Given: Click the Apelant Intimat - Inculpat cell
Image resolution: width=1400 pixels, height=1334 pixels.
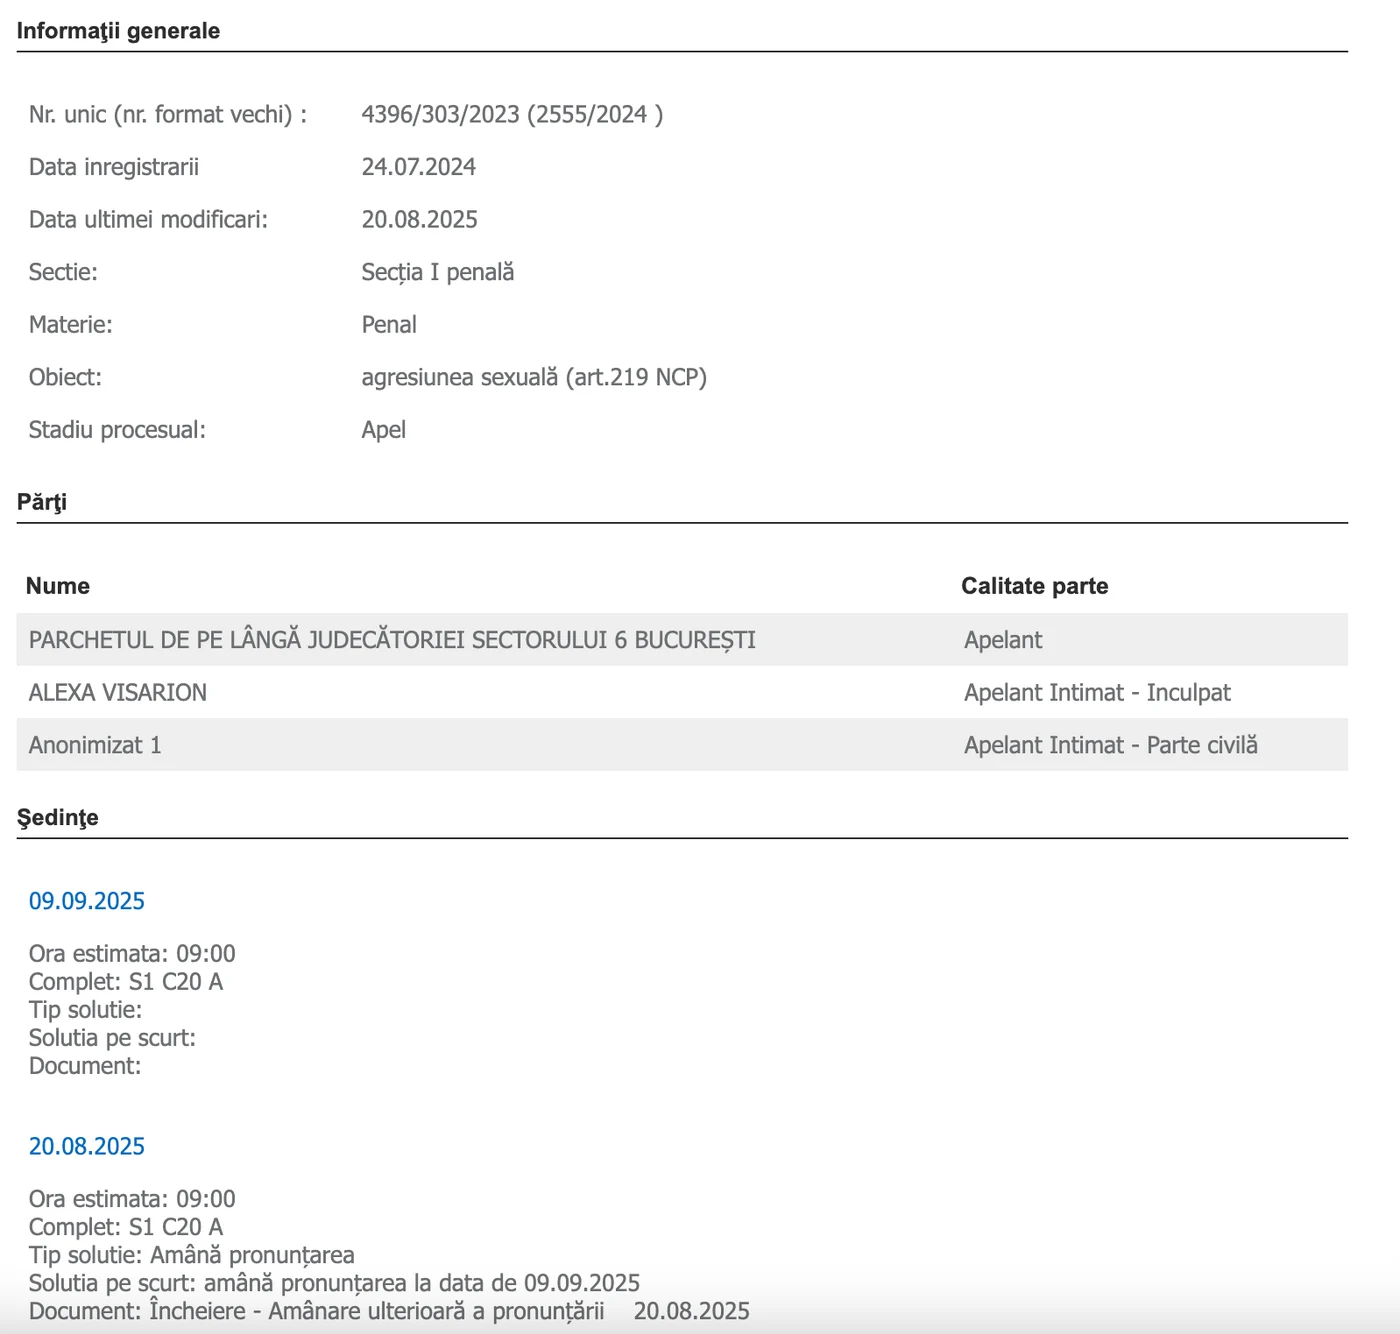Looking at the screenshot, I should 1097,693.
